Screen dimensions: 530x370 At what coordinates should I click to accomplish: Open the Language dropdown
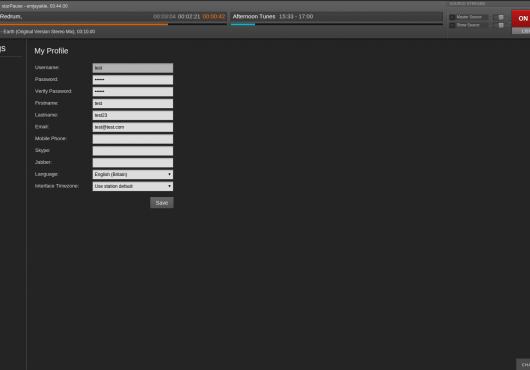pyautogui.click(x=133, y=174)
